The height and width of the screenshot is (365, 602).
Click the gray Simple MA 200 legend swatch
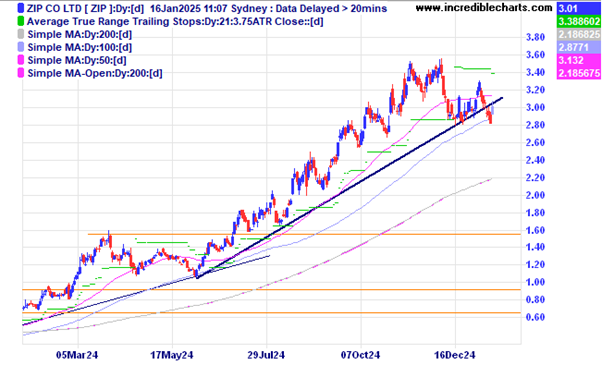pos(21,34)
